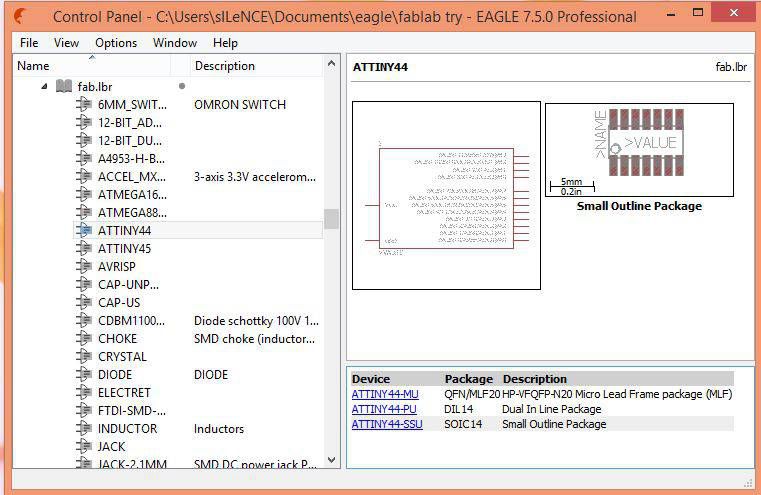761x495 pixels.
Task: Click the 'Diode schottky 100V 1...' description
Action: [x=256, y=321]
